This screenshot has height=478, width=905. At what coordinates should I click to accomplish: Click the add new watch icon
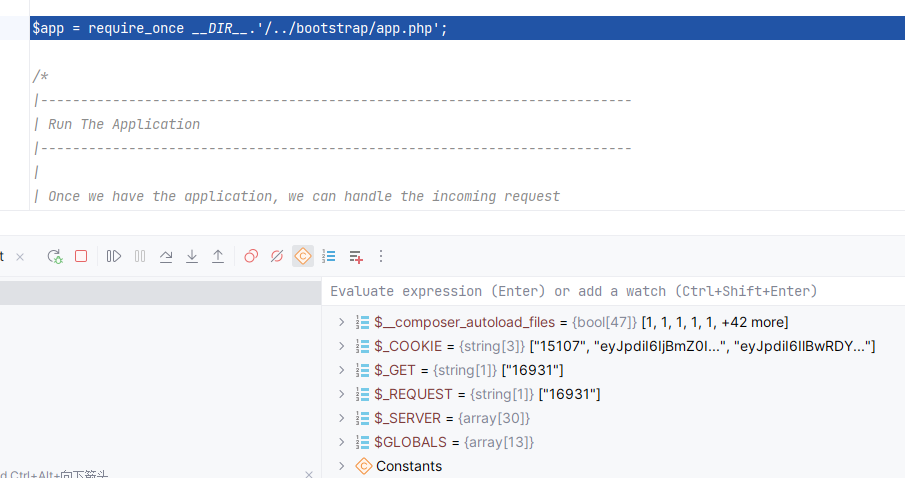click(355, 257)
